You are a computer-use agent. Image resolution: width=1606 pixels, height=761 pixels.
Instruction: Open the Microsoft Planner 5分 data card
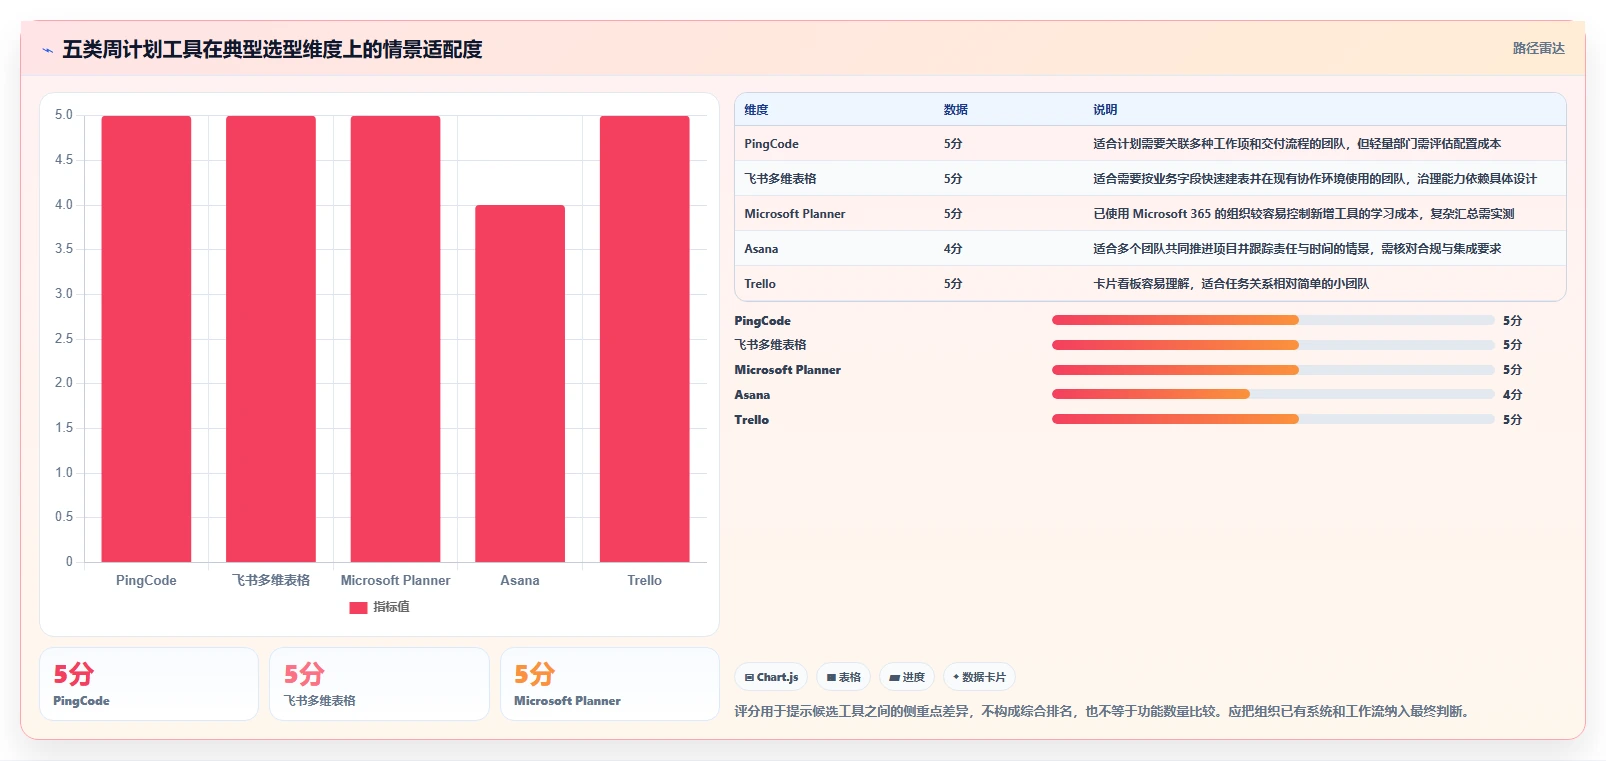610,684
